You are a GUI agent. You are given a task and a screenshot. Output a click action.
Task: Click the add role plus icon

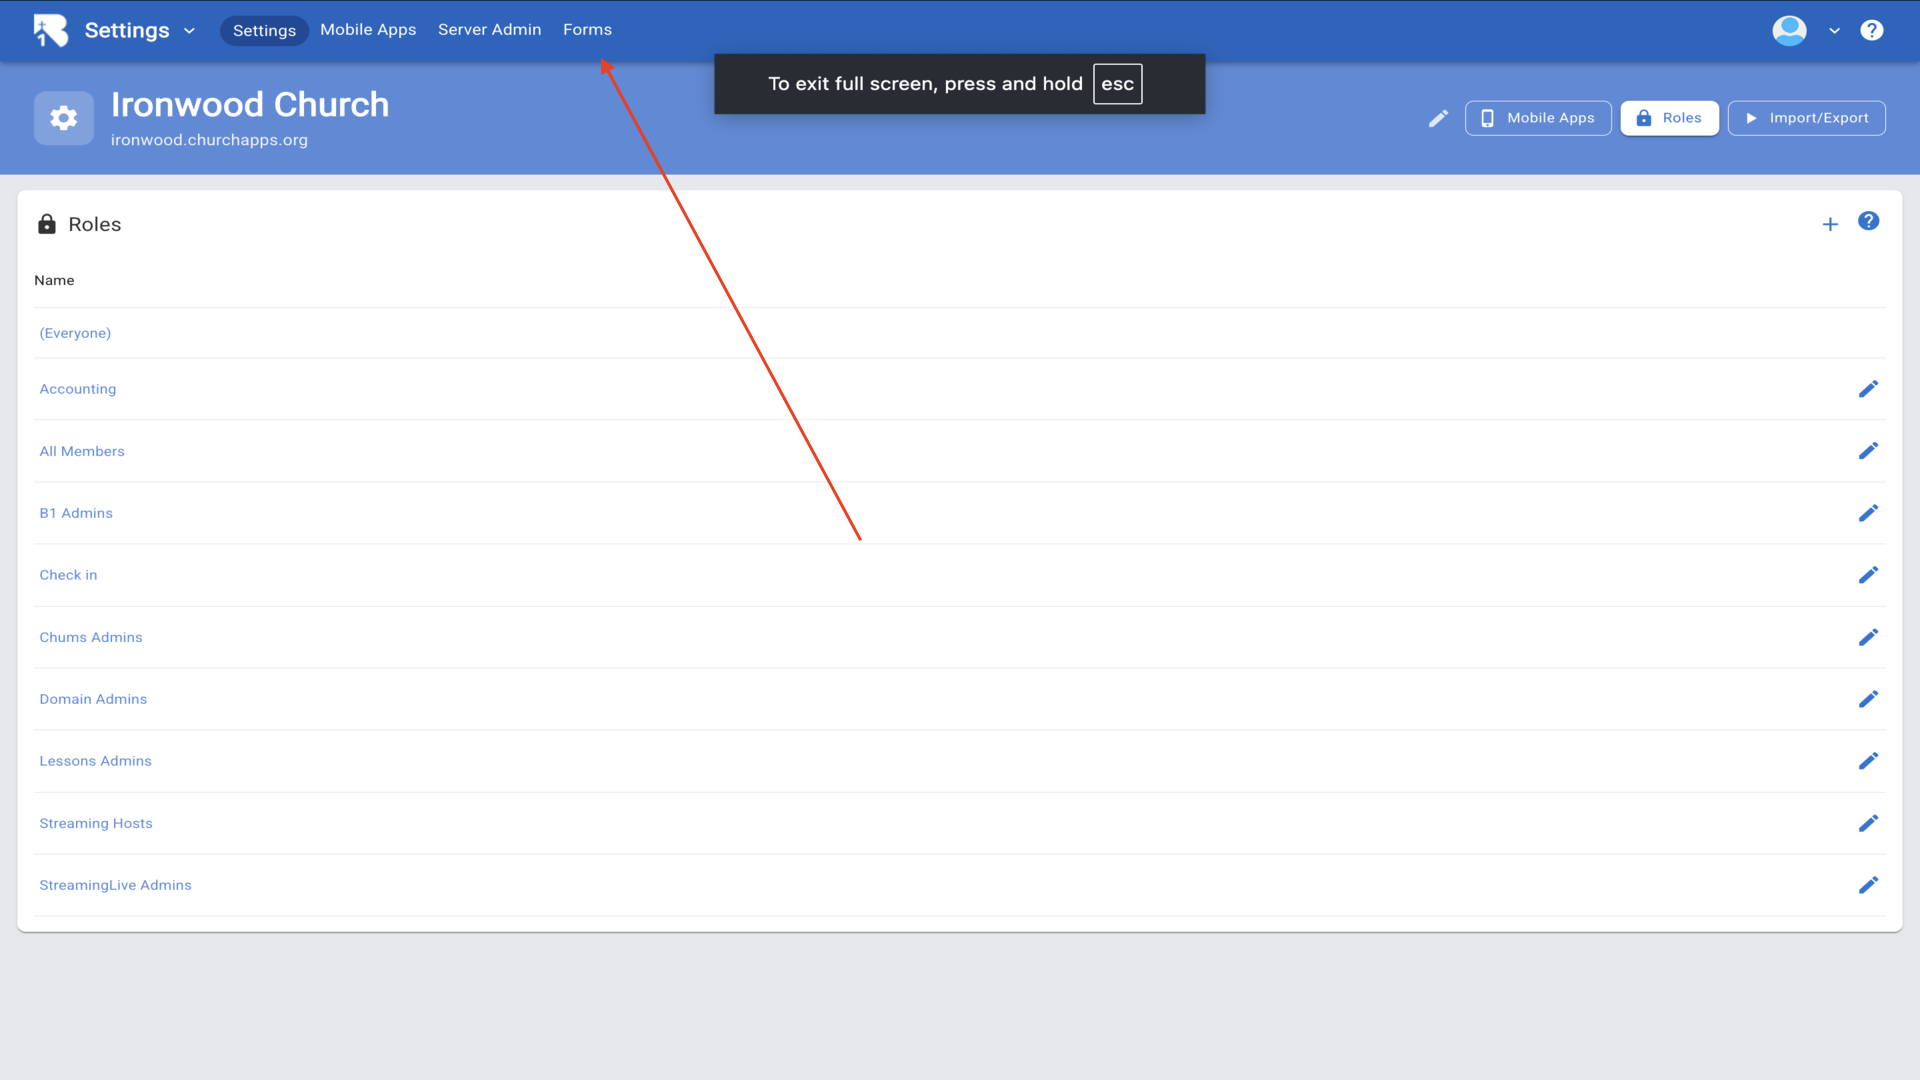pos(1830,225)
